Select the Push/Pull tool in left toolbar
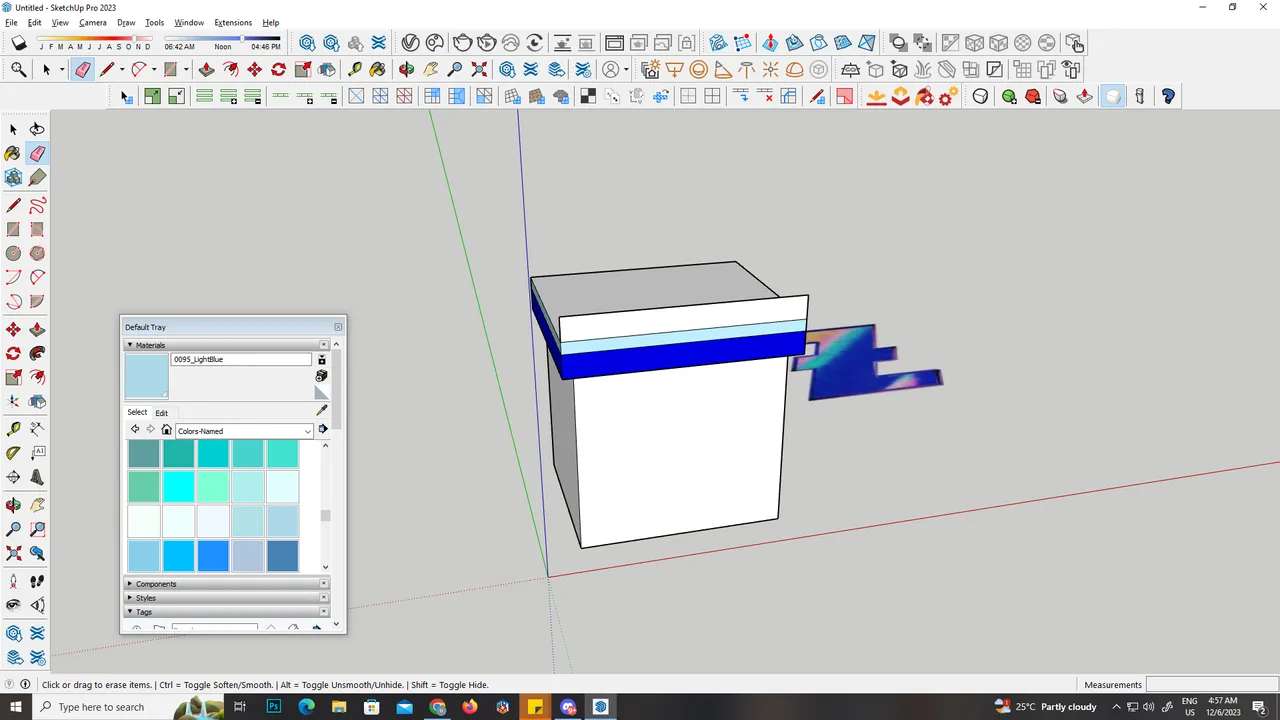This screenshot has width=1280, height=720. click(x=37, y=329)
